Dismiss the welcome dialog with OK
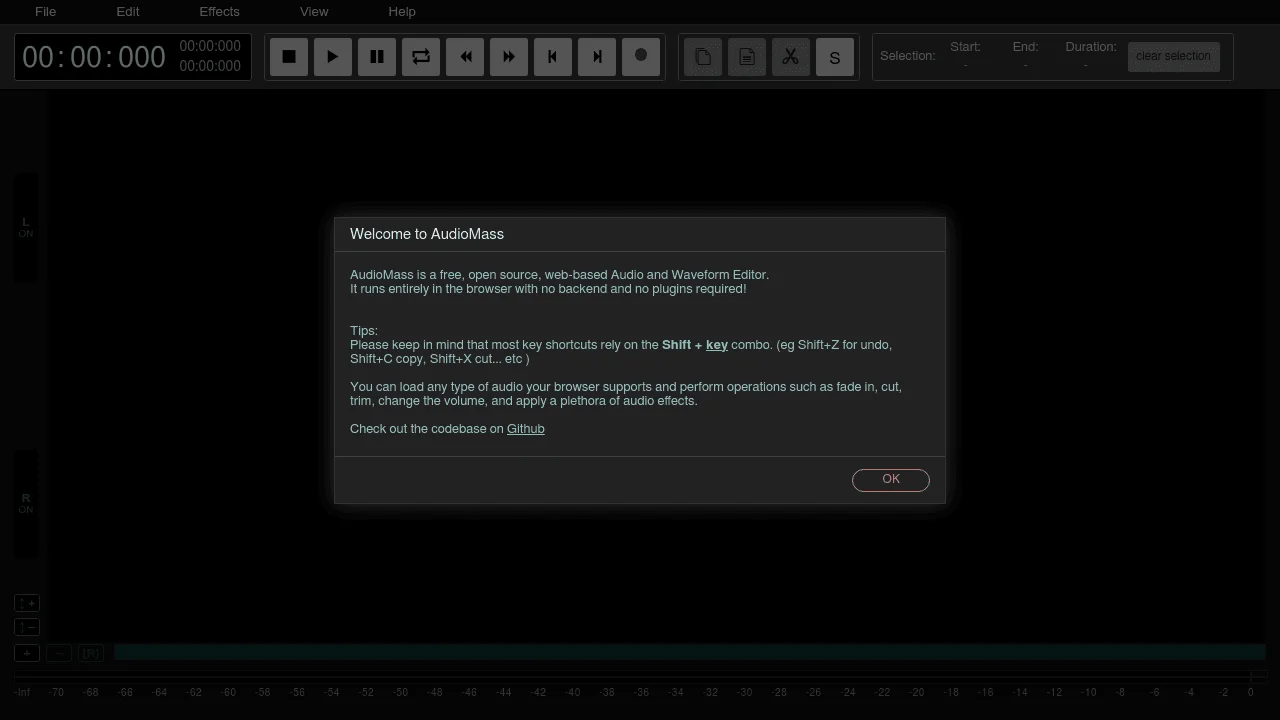 [x=890, y=480]
